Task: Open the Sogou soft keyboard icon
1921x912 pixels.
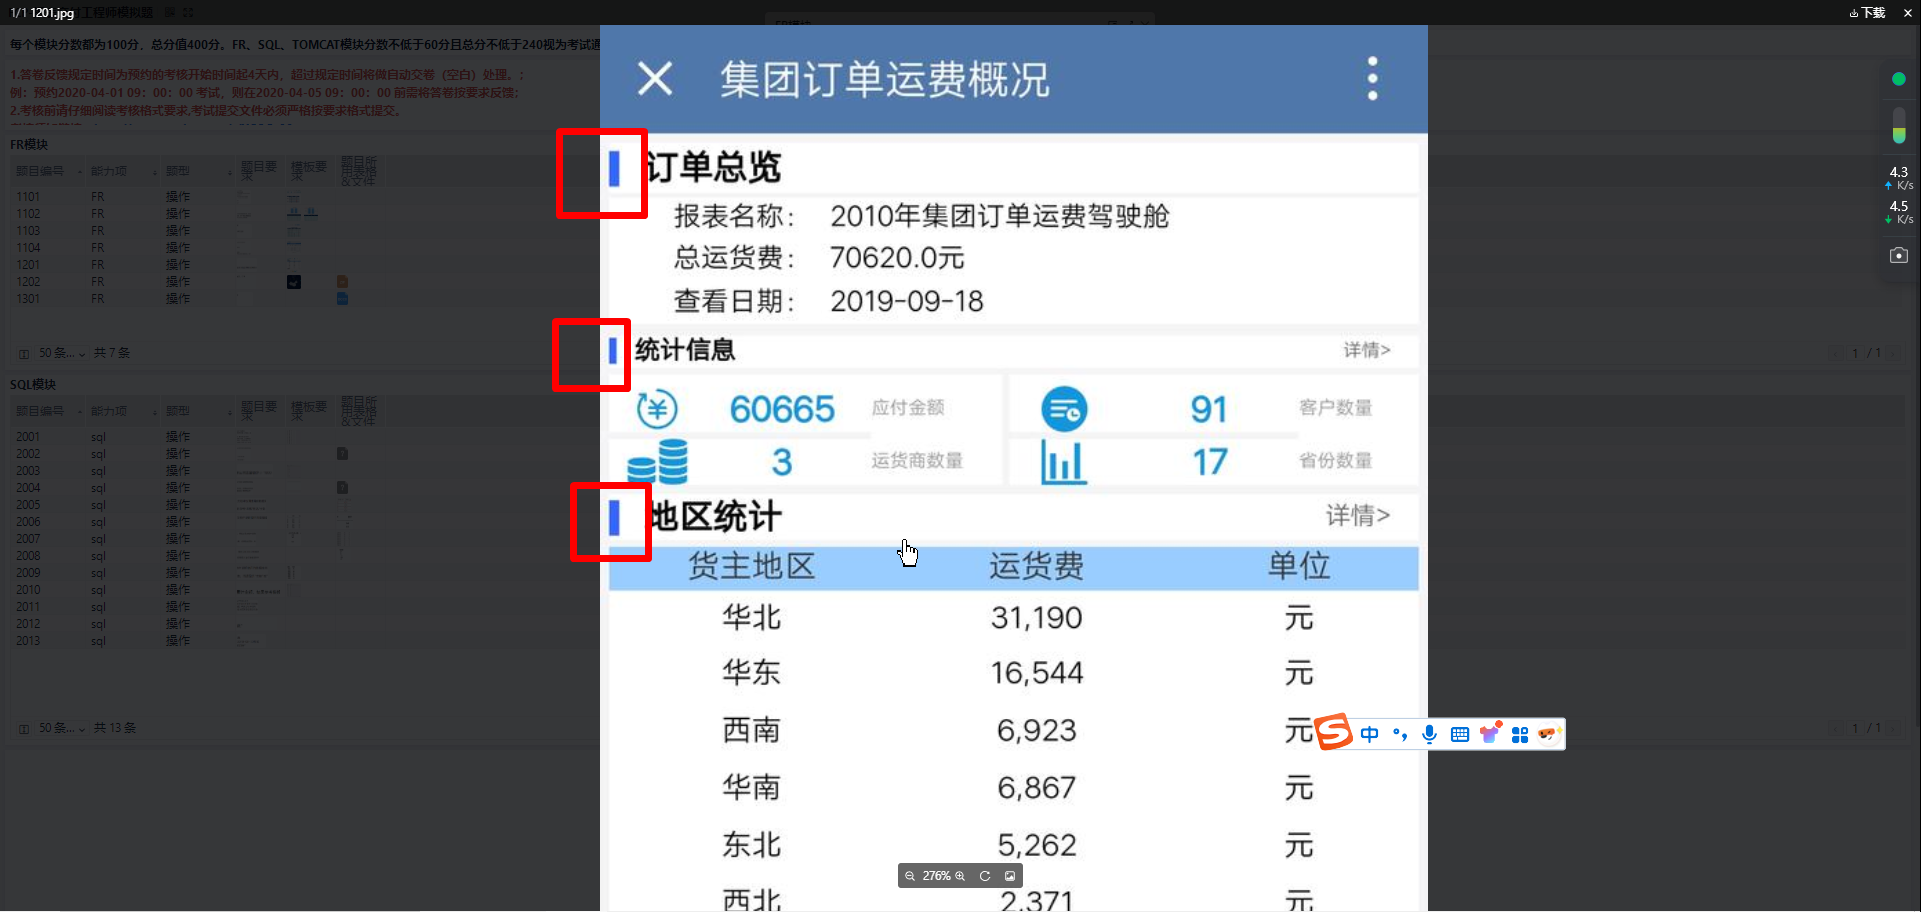Action: (x=1460, y=734)
